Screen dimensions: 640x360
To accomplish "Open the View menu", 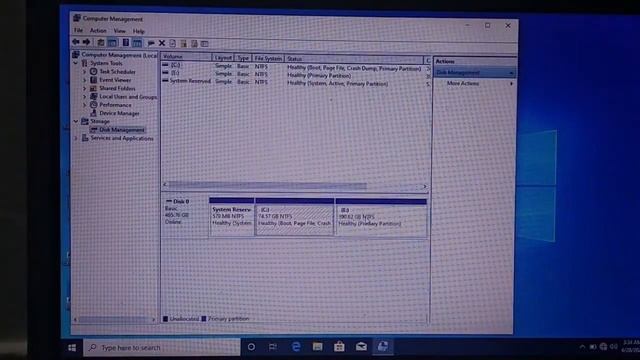I will tap(120, 31).
